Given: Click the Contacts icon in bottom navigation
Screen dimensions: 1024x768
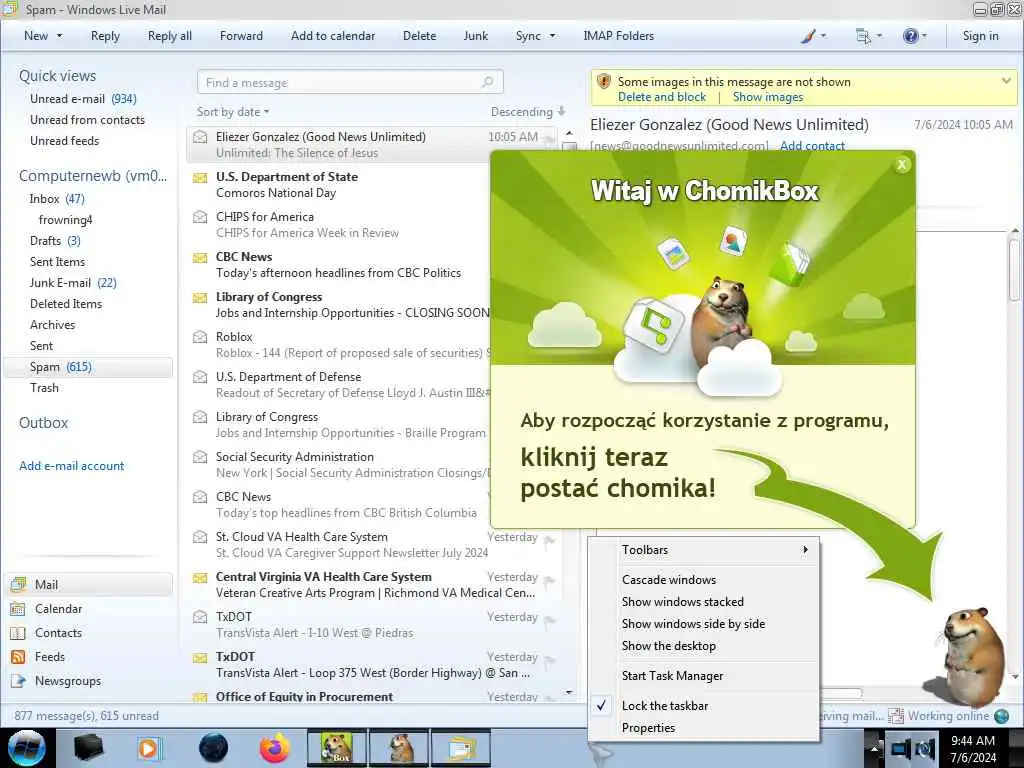Looking at the screenshot, I should coord(18,633).
